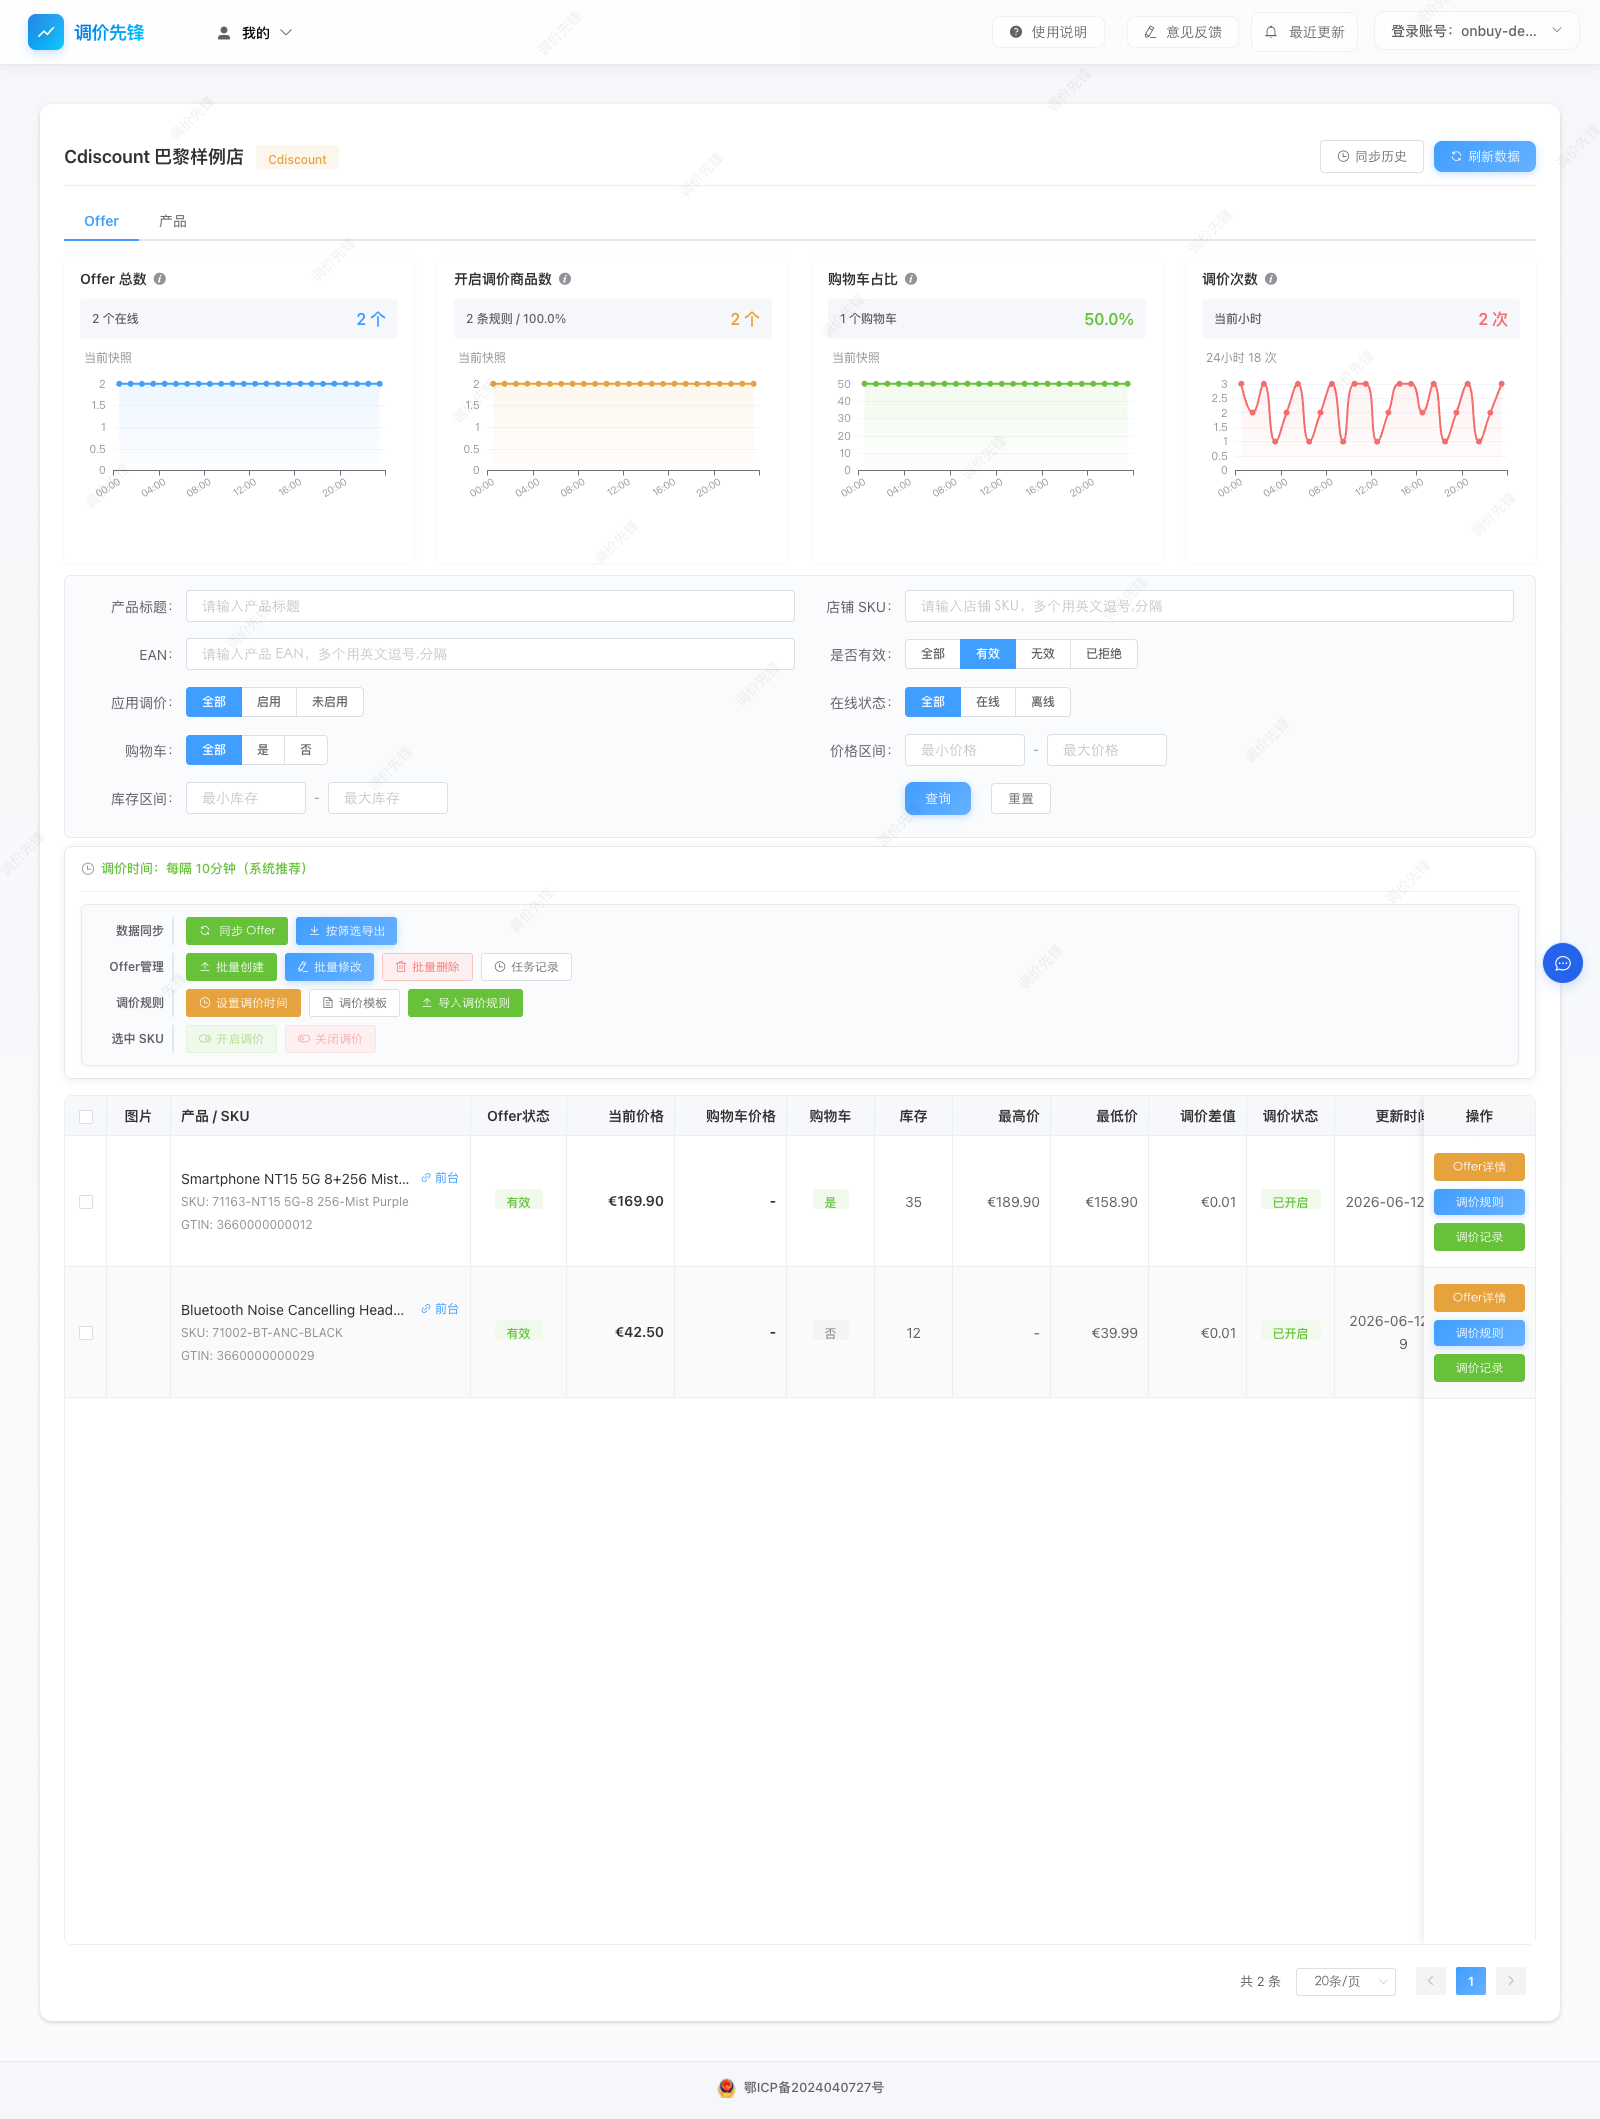
Task: Click 刷新数据 refresh button
Action: pyautogui.click(x=1485, y=156)
